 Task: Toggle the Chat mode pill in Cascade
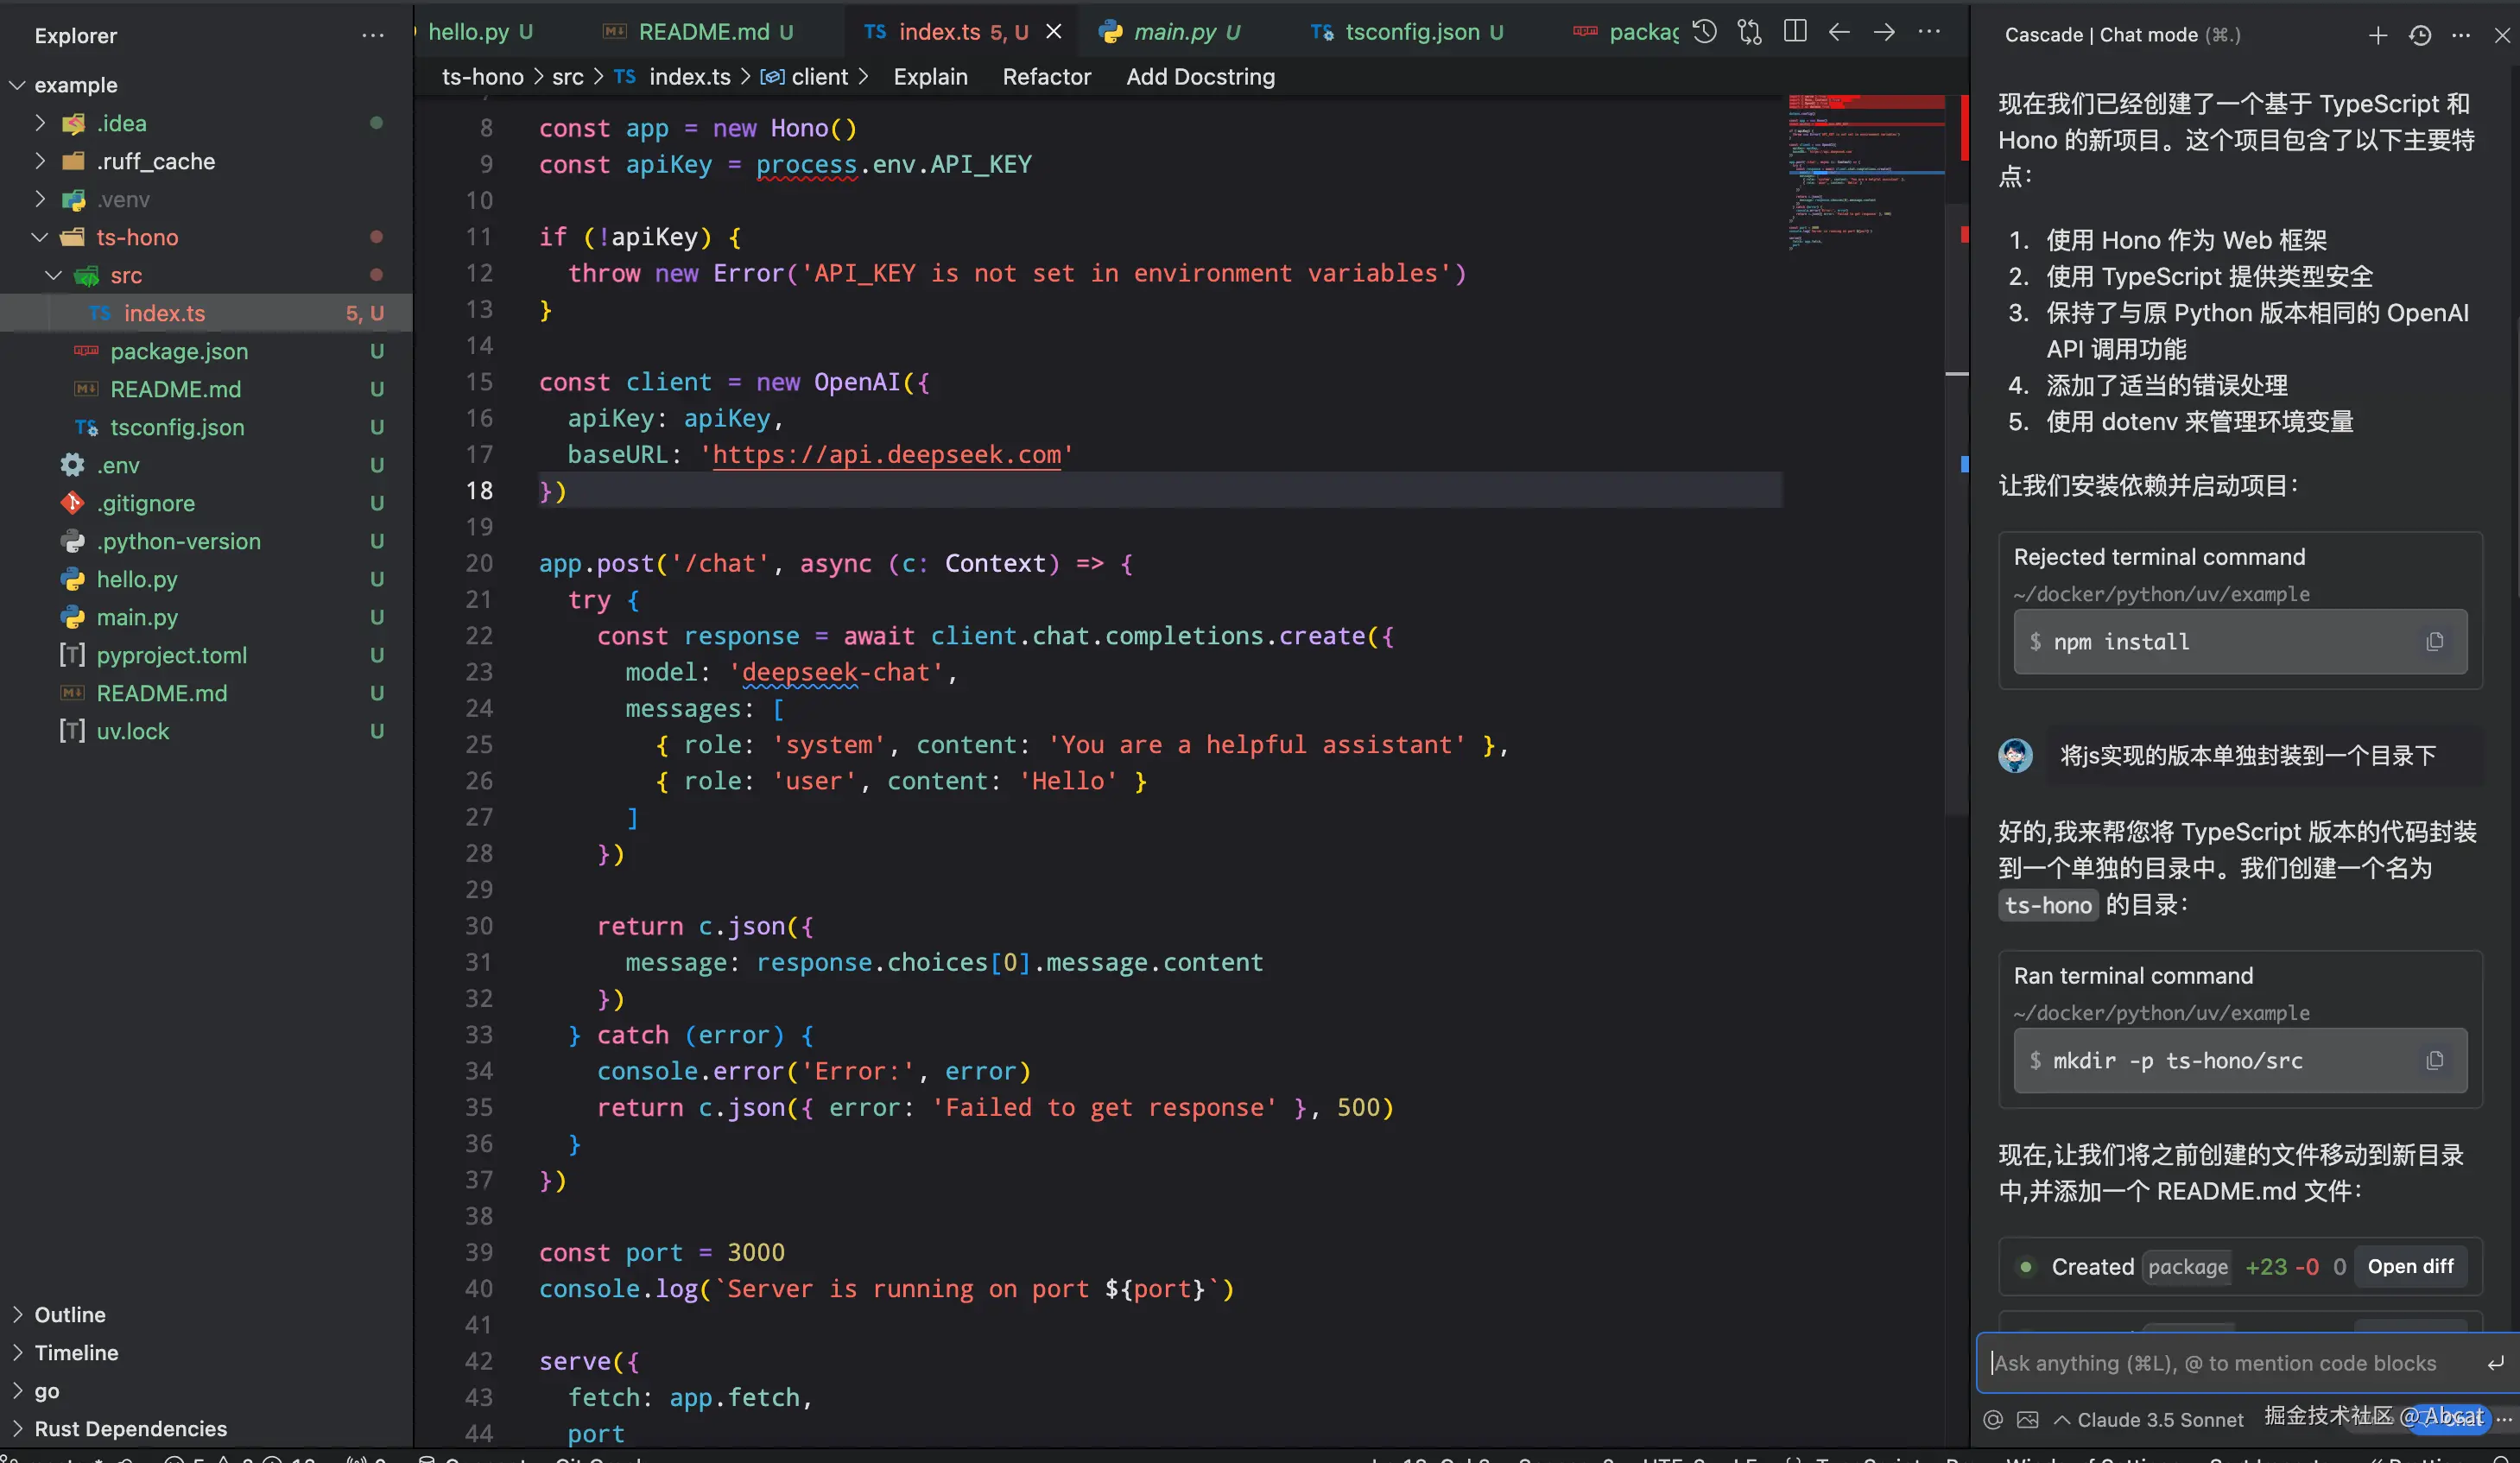coord(2452,1418)
